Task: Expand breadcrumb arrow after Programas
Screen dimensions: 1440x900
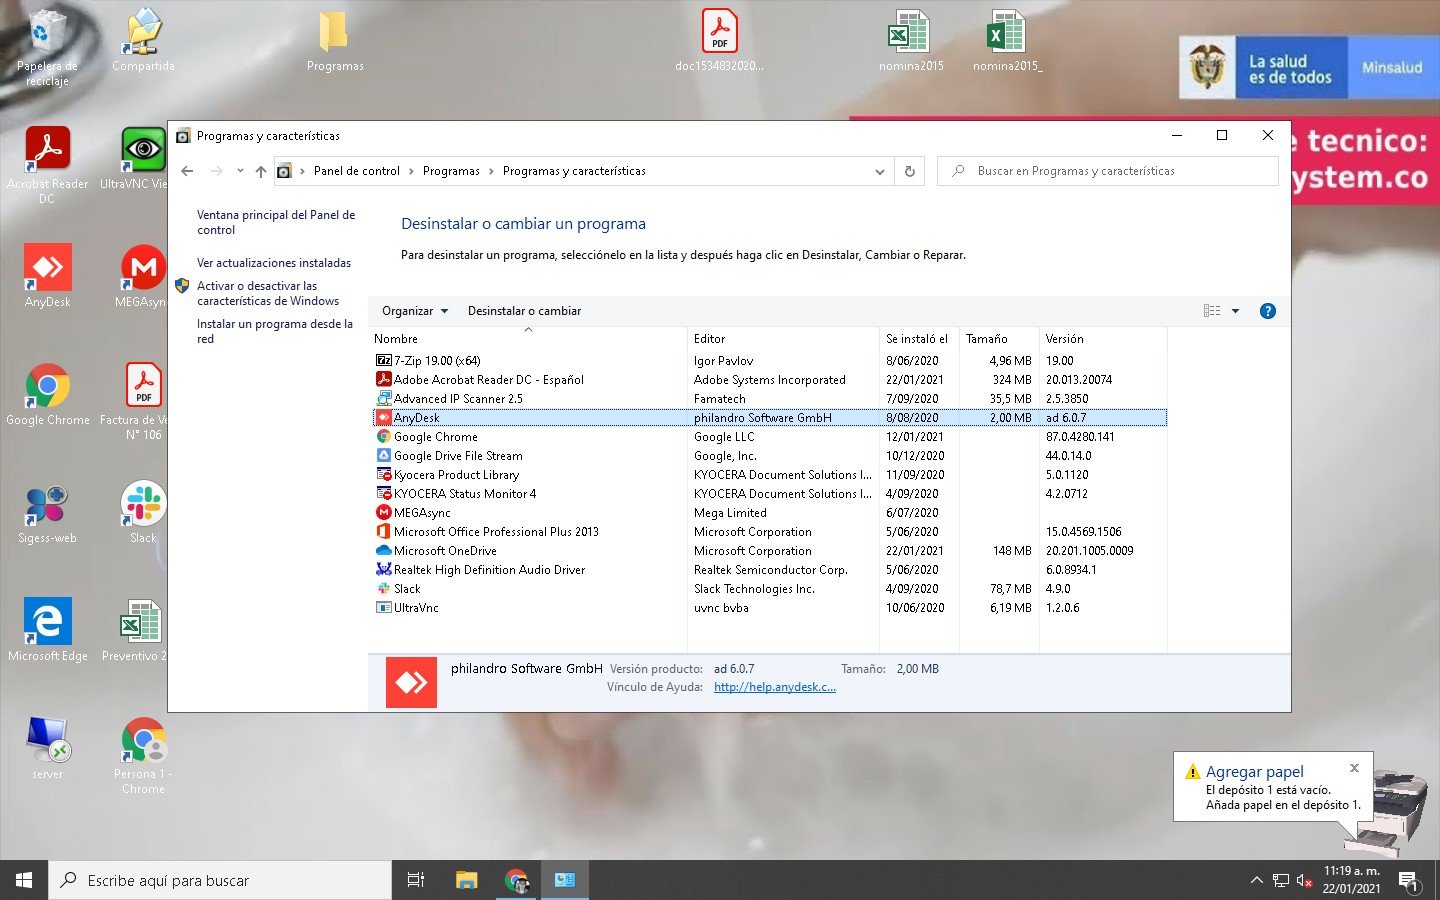Action: pyautogui.click(x=491, y=171)
